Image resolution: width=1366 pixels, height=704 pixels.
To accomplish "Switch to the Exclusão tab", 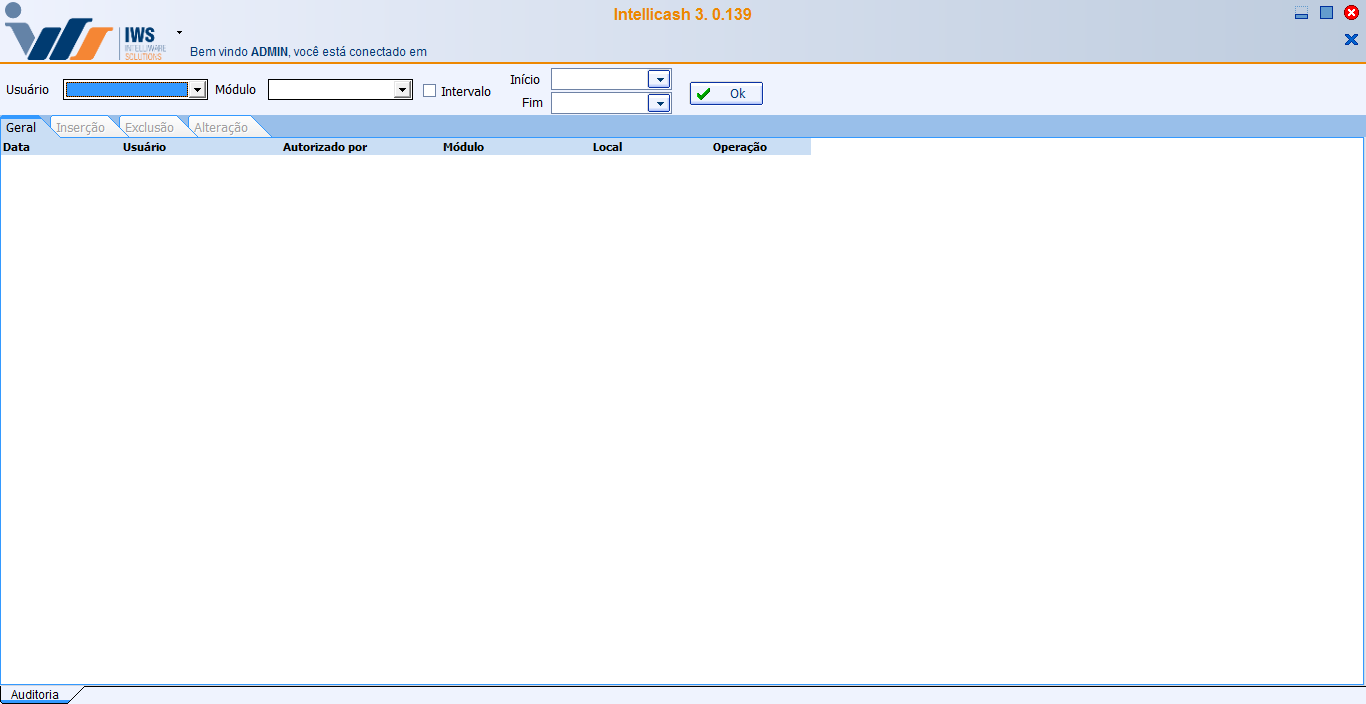I will [149, 128].
